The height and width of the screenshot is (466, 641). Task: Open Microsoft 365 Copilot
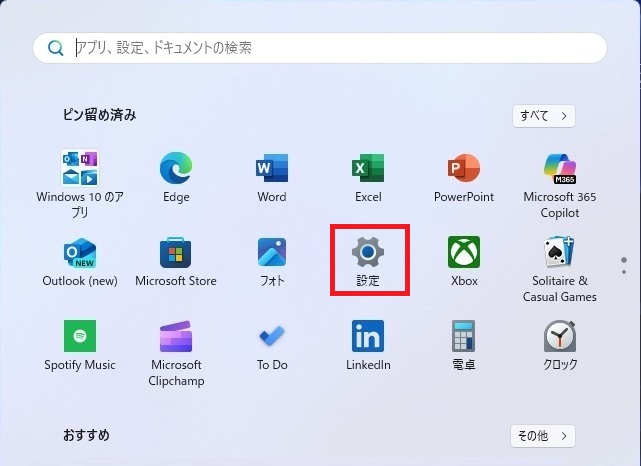[x=560, y=168]
